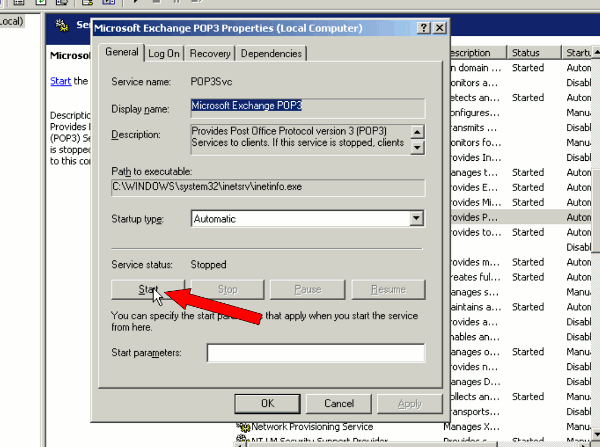
Task: Click the highlighted 'ovides P...' description cell
Action: pyautogui.click(x=474, y=217)
